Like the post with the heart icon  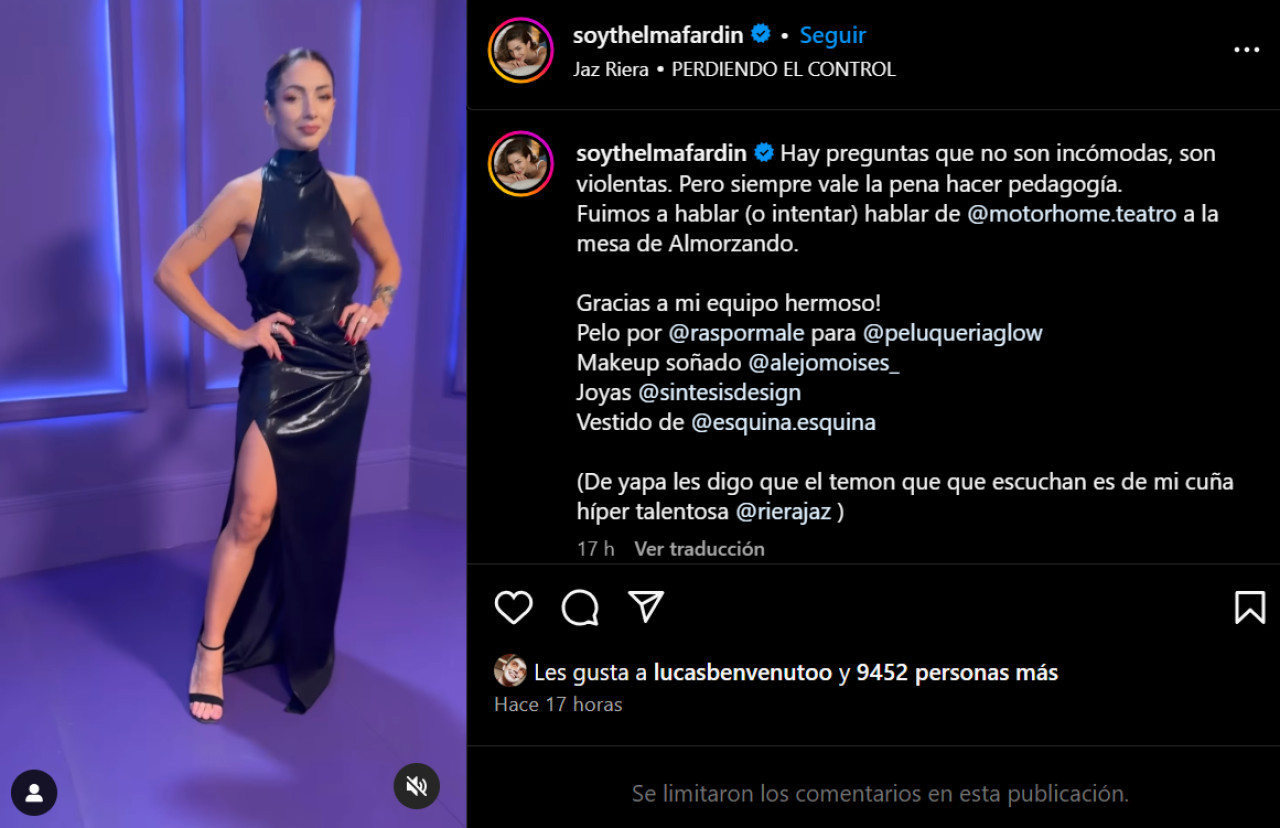(514, 607)
